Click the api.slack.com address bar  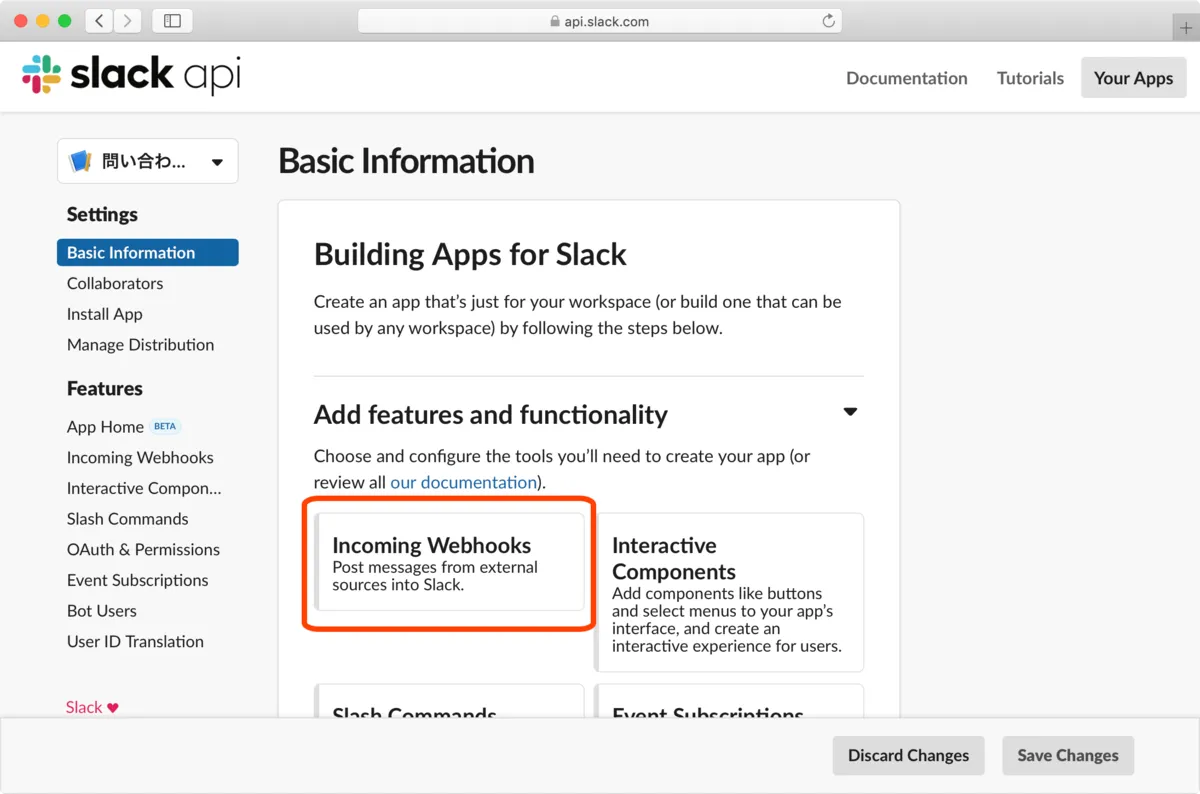[x=599, y=21]
